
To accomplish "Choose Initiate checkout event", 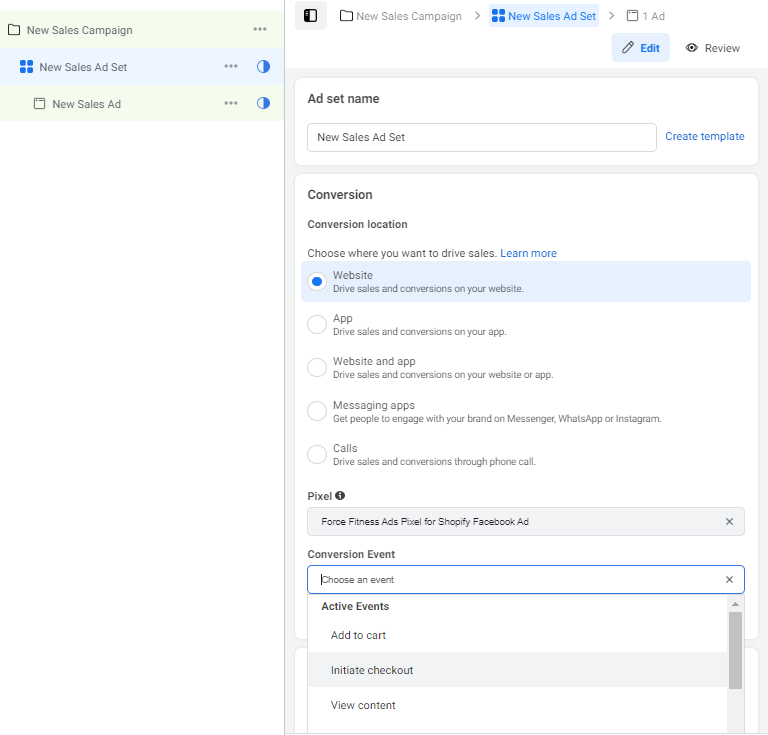I will [x=372, y=670].
